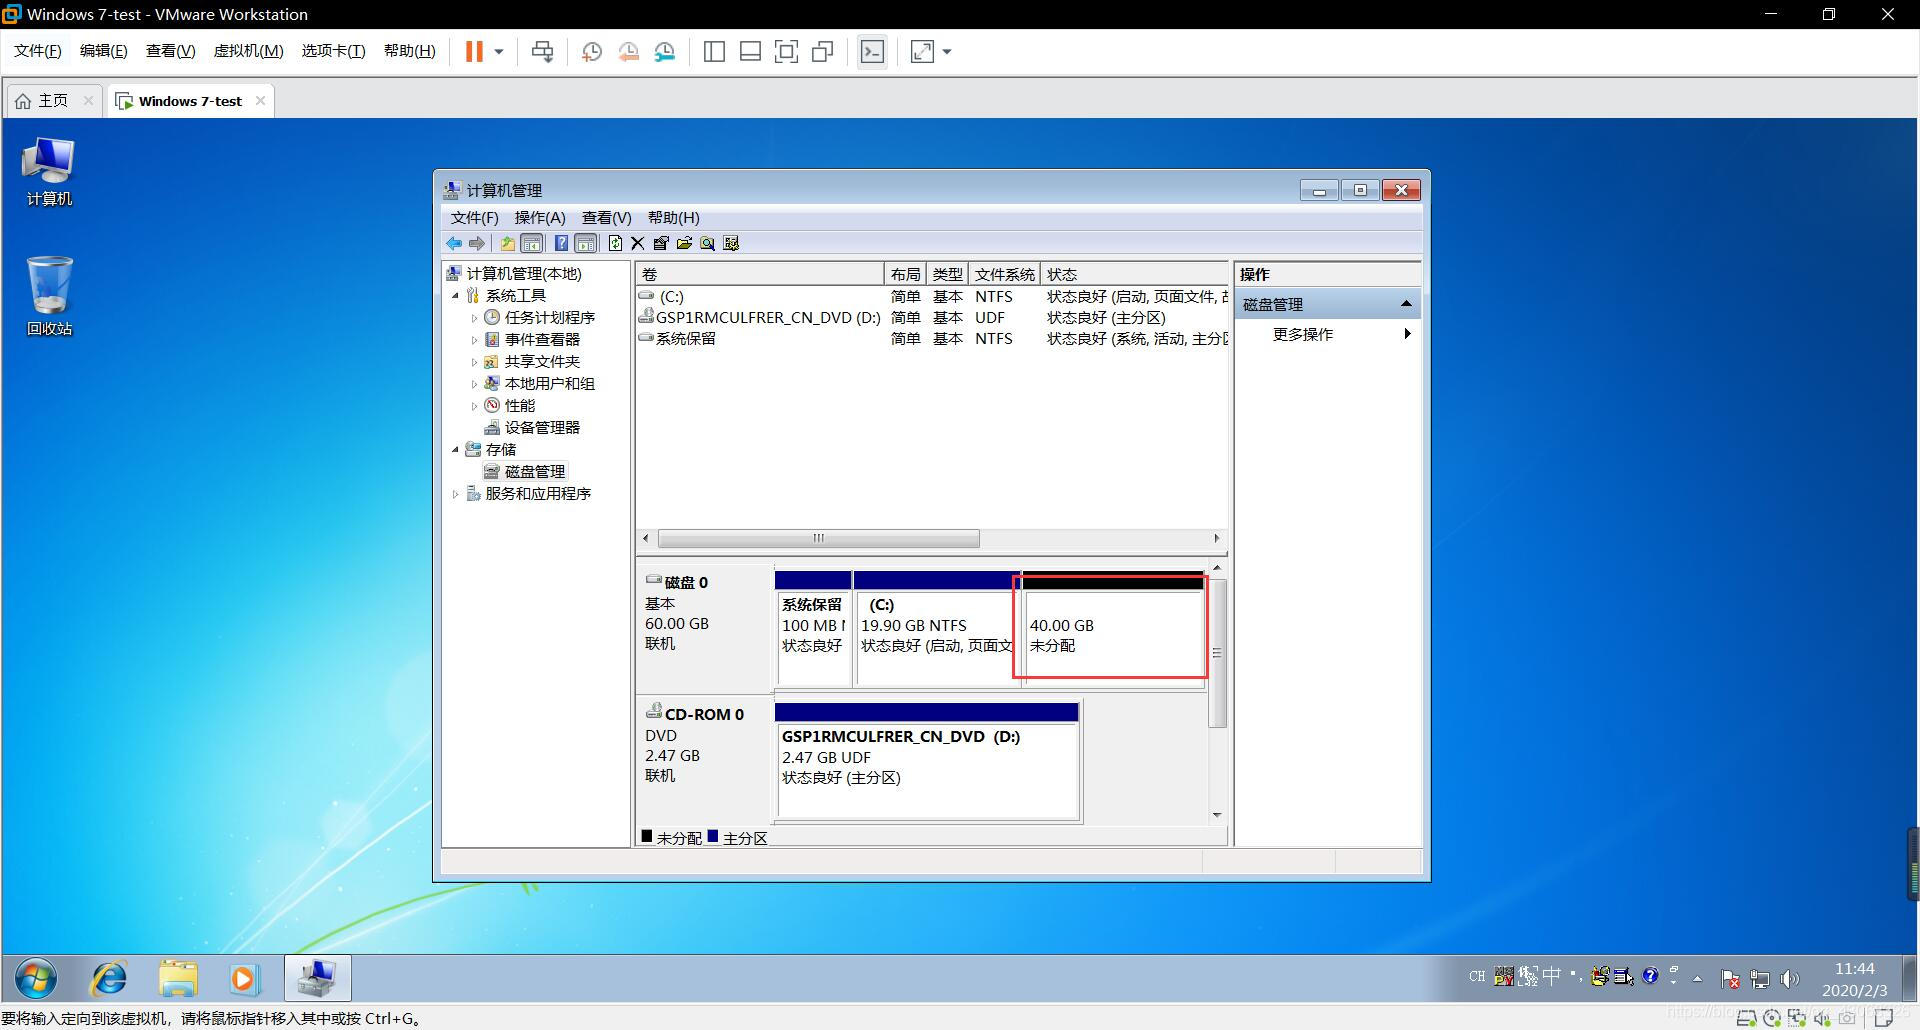Toggle the VMware library sidebar view icon
Screen dimensions: 1920x1030
[714, 52]
